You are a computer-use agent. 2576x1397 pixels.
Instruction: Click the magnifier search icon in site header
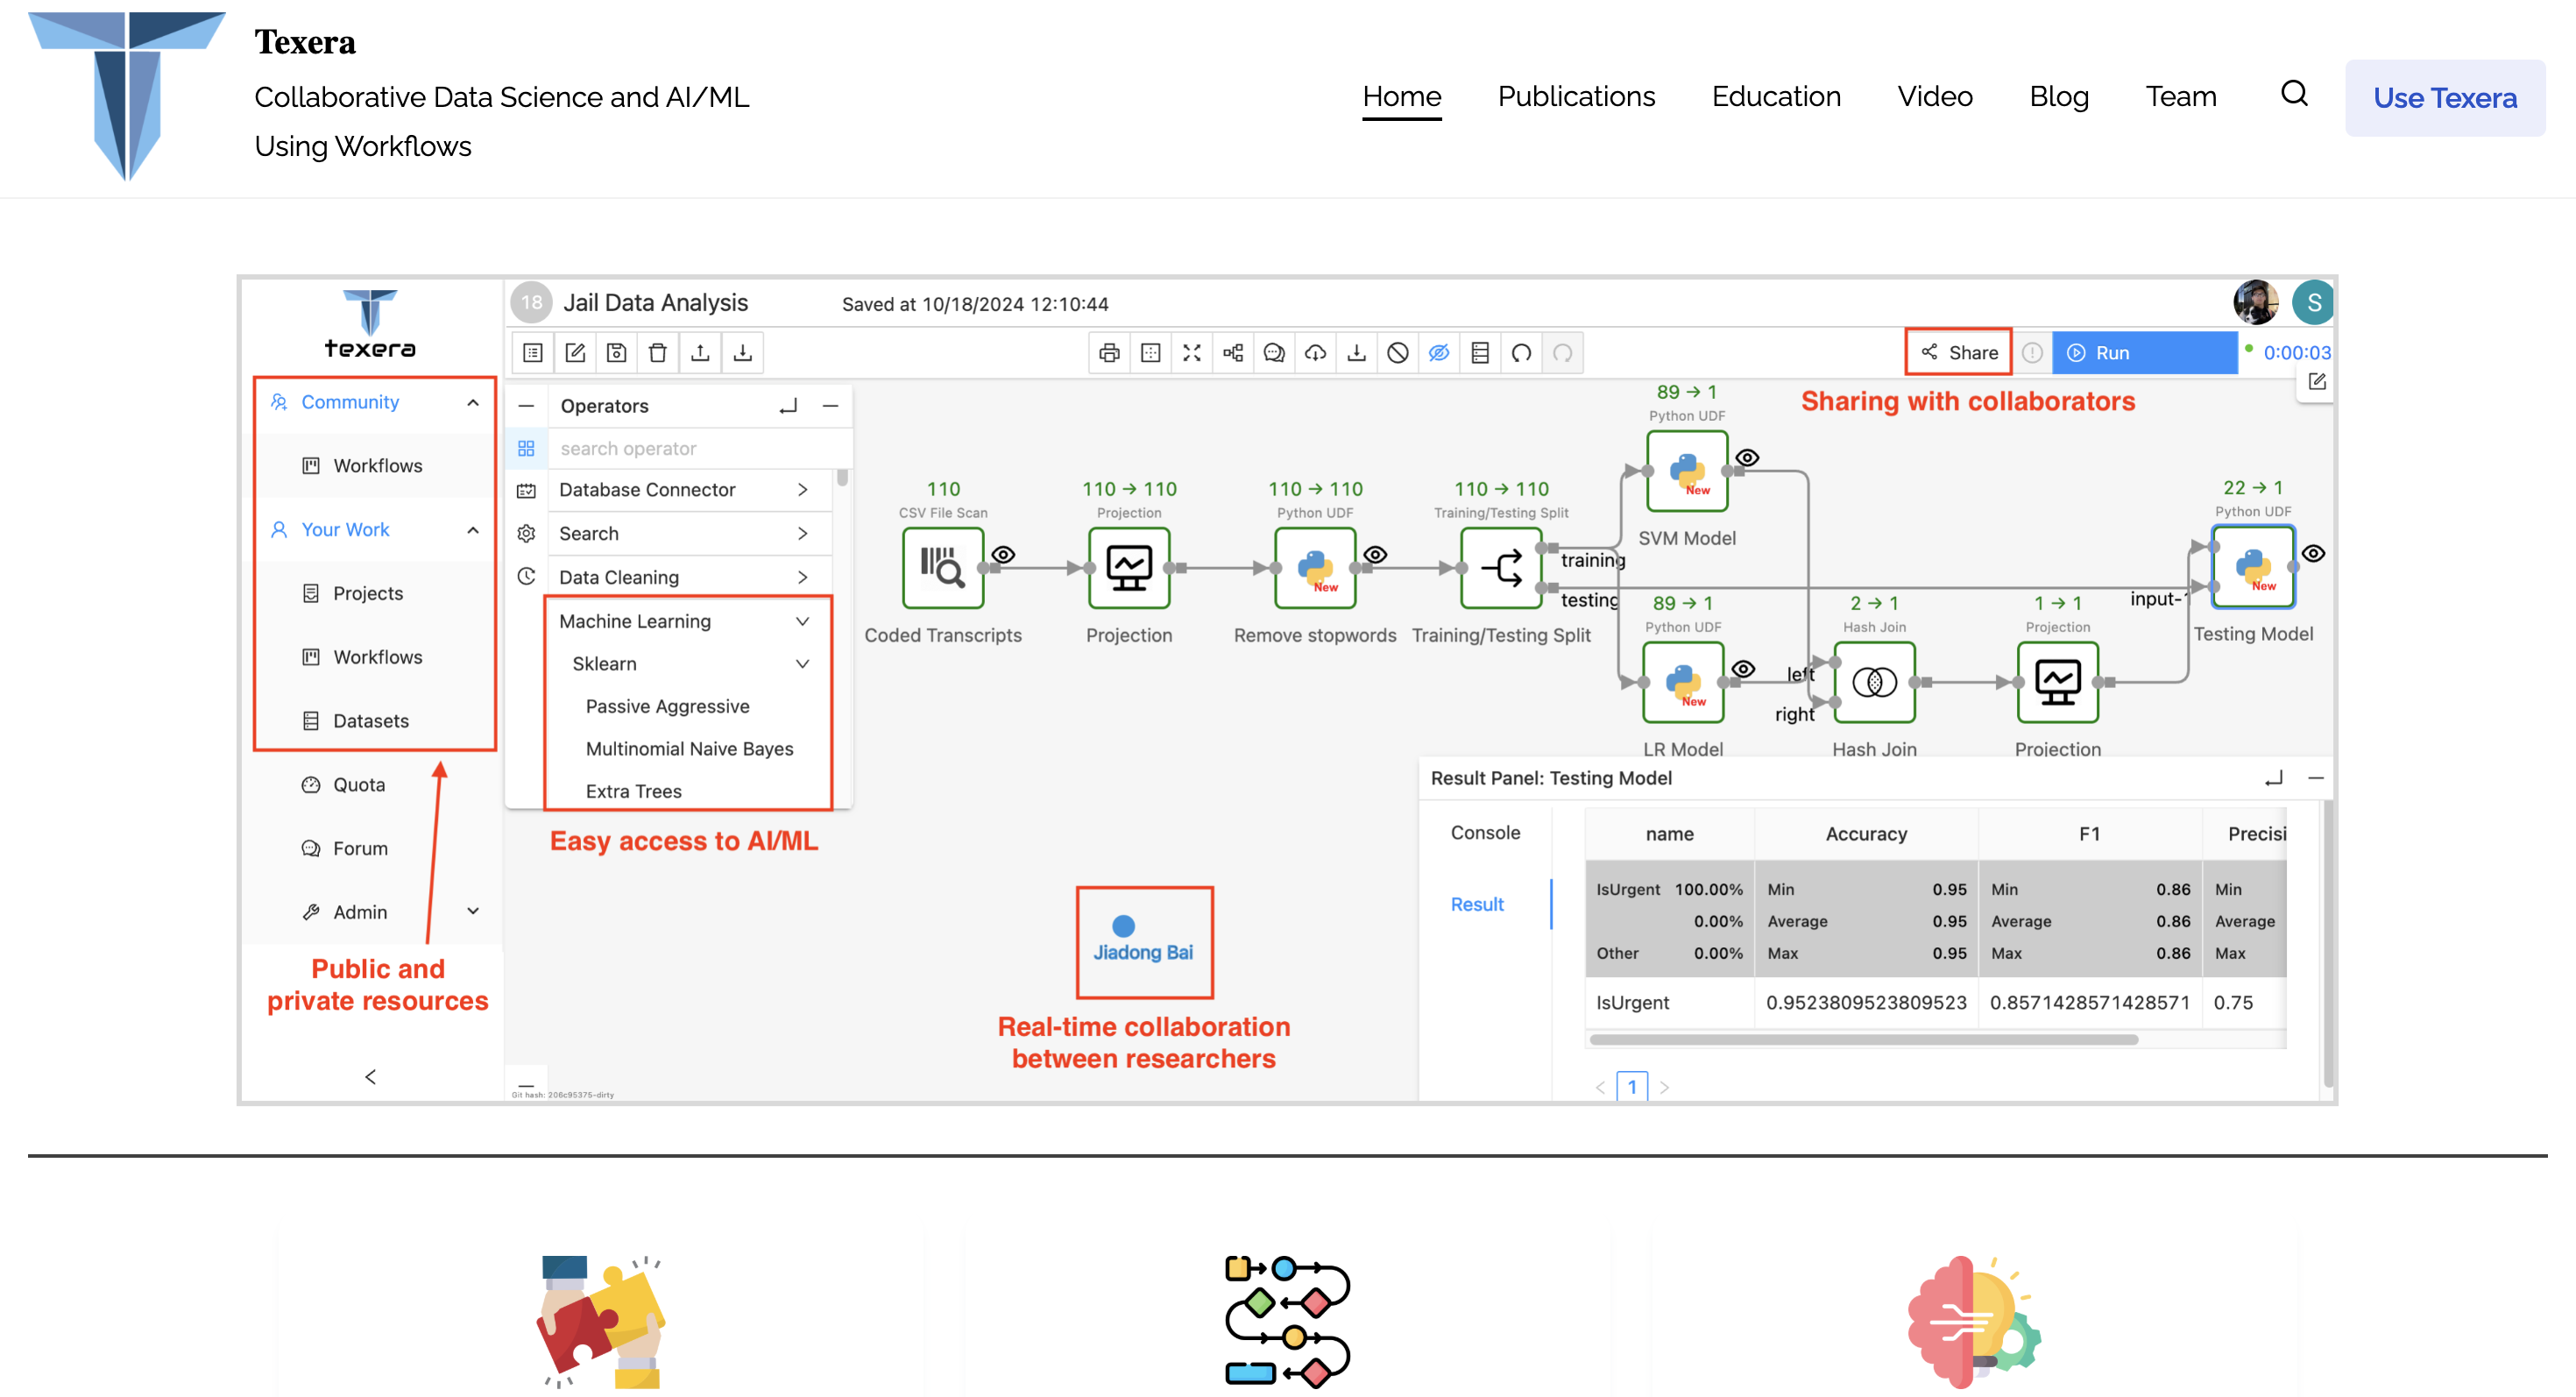[2294, 94]
